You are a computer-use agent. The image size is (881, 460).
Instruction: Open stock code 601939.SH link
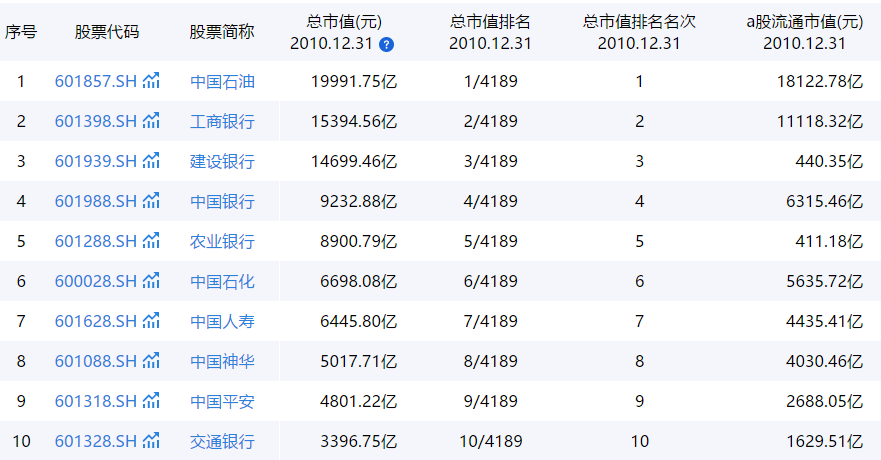tap(96, 161)
